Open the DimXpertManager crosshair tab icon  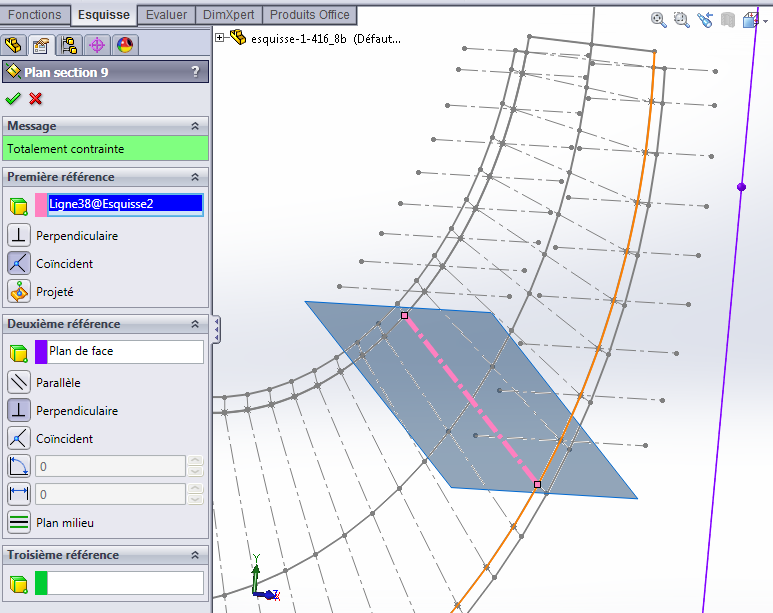[97, 45]
